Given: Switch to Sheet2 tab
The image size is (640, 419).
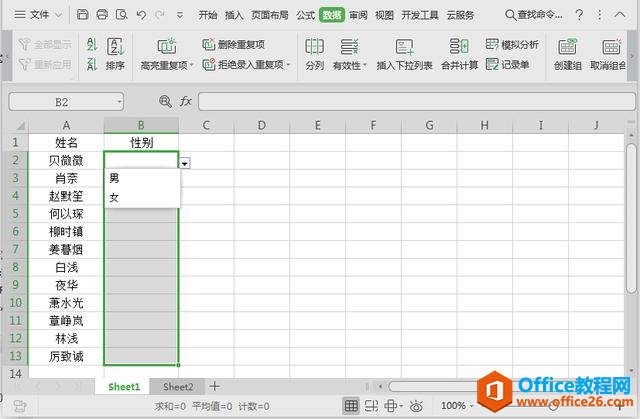Looking at the screenshot, I should coord(178,386).
